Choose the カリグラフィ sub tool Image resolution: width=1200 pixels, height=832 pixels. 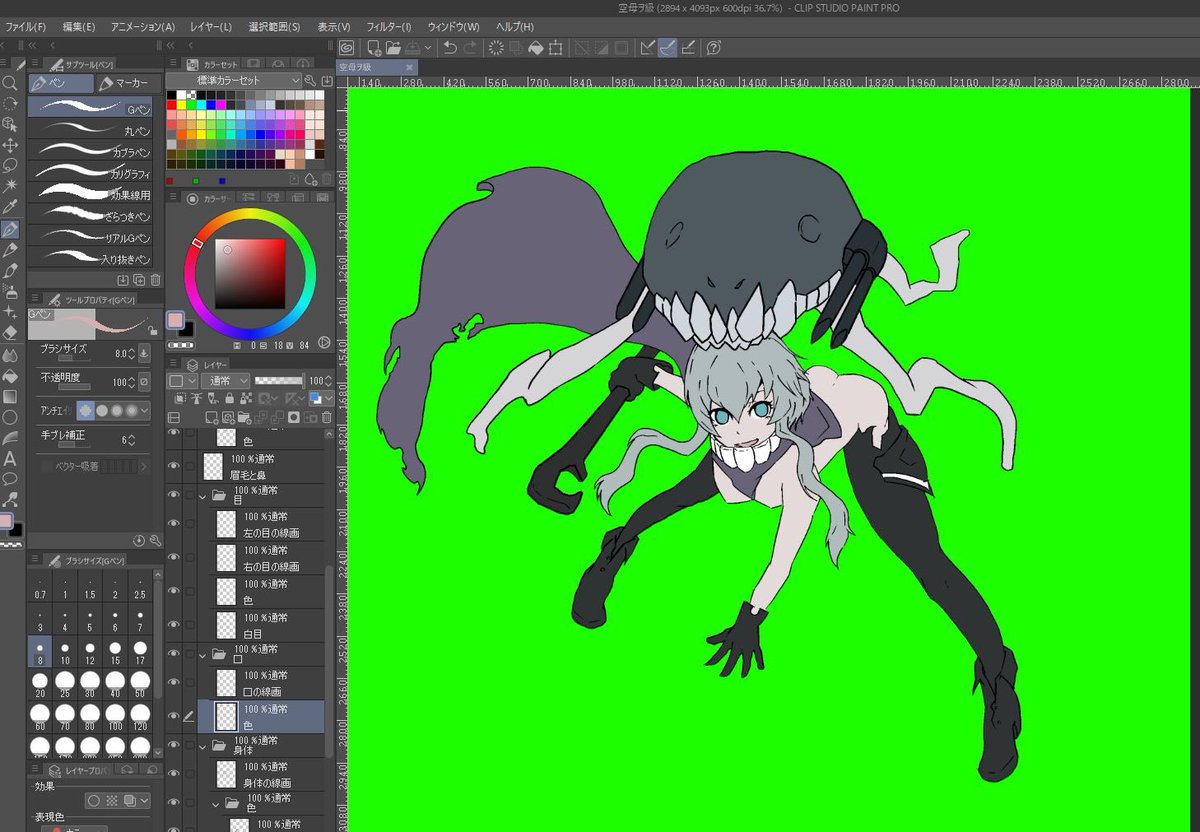[x=91, y=173]
